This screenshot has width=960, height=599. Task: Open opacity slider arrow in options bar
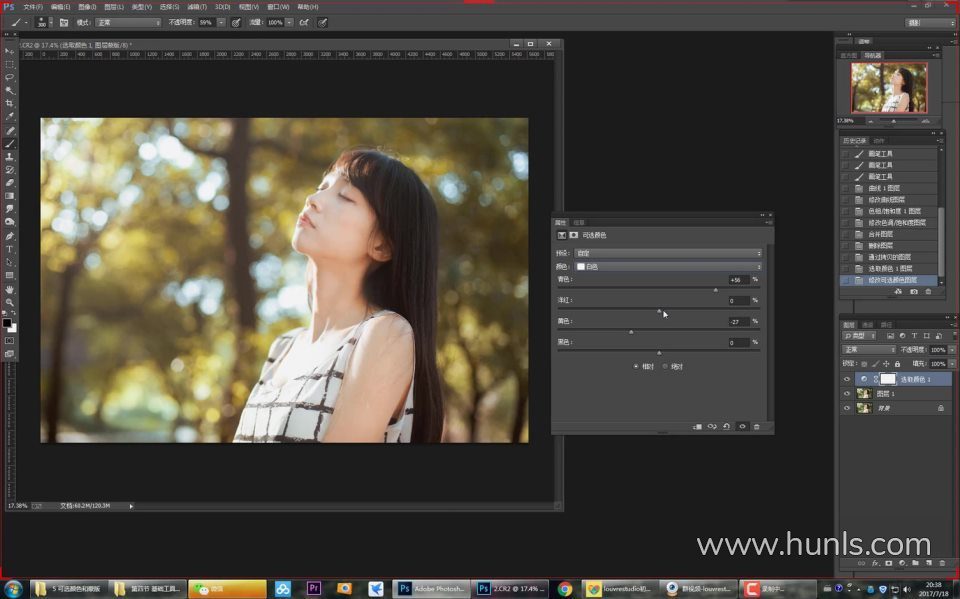coord(221,23)
